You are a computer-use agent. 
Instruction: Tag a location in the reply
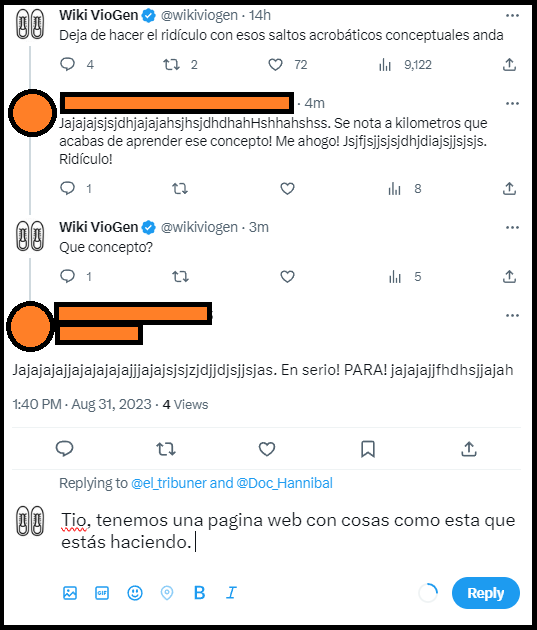(x=167, y=593)
